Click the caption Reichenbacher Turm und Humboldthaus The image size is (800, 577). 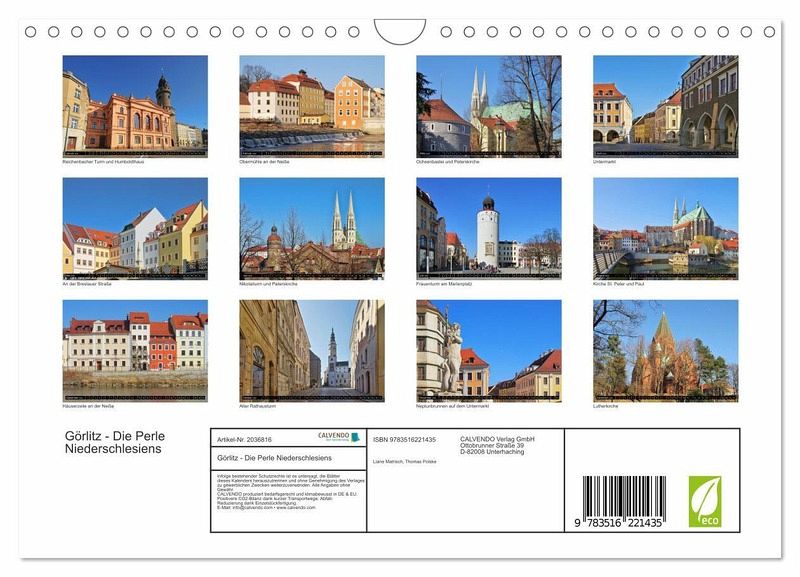pyautogui.click(x=103, y=162)
